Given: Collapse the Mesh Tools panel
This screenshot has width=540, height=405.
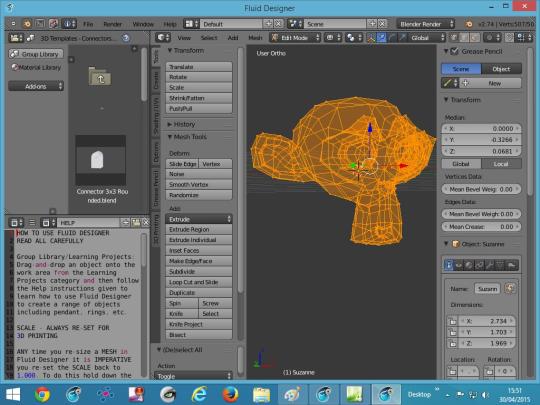Looking at the screenshot, I should tap(187, 137).
